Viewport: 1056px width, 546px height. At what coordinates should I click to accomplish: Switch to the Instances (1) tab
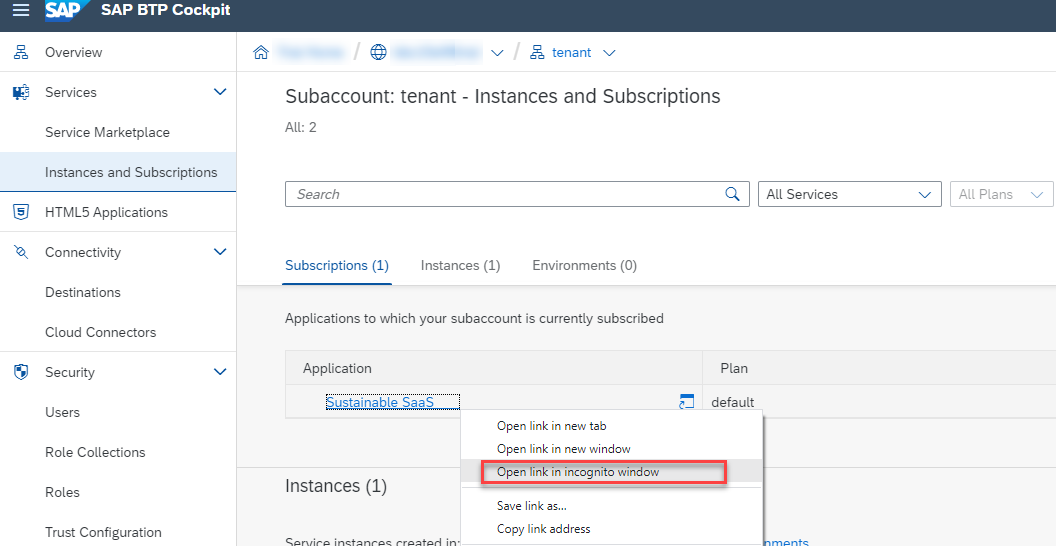point(461,265)
